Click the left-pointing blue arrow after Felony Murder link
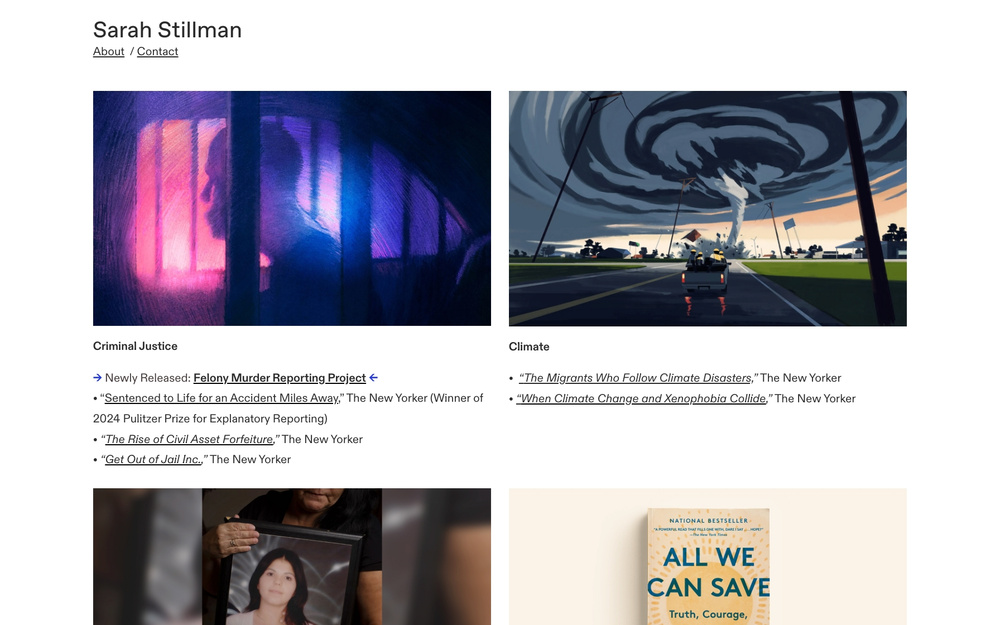1000x625 pixels. point(374,378)
